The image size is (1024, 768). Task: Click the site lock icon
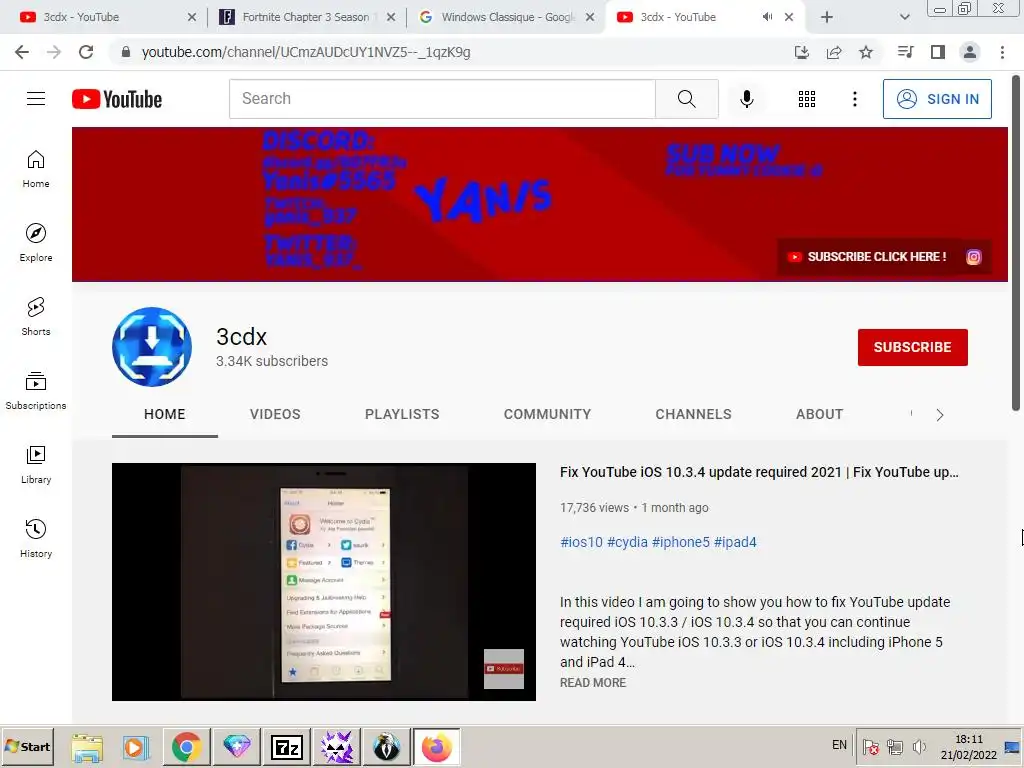click(126, 52)
